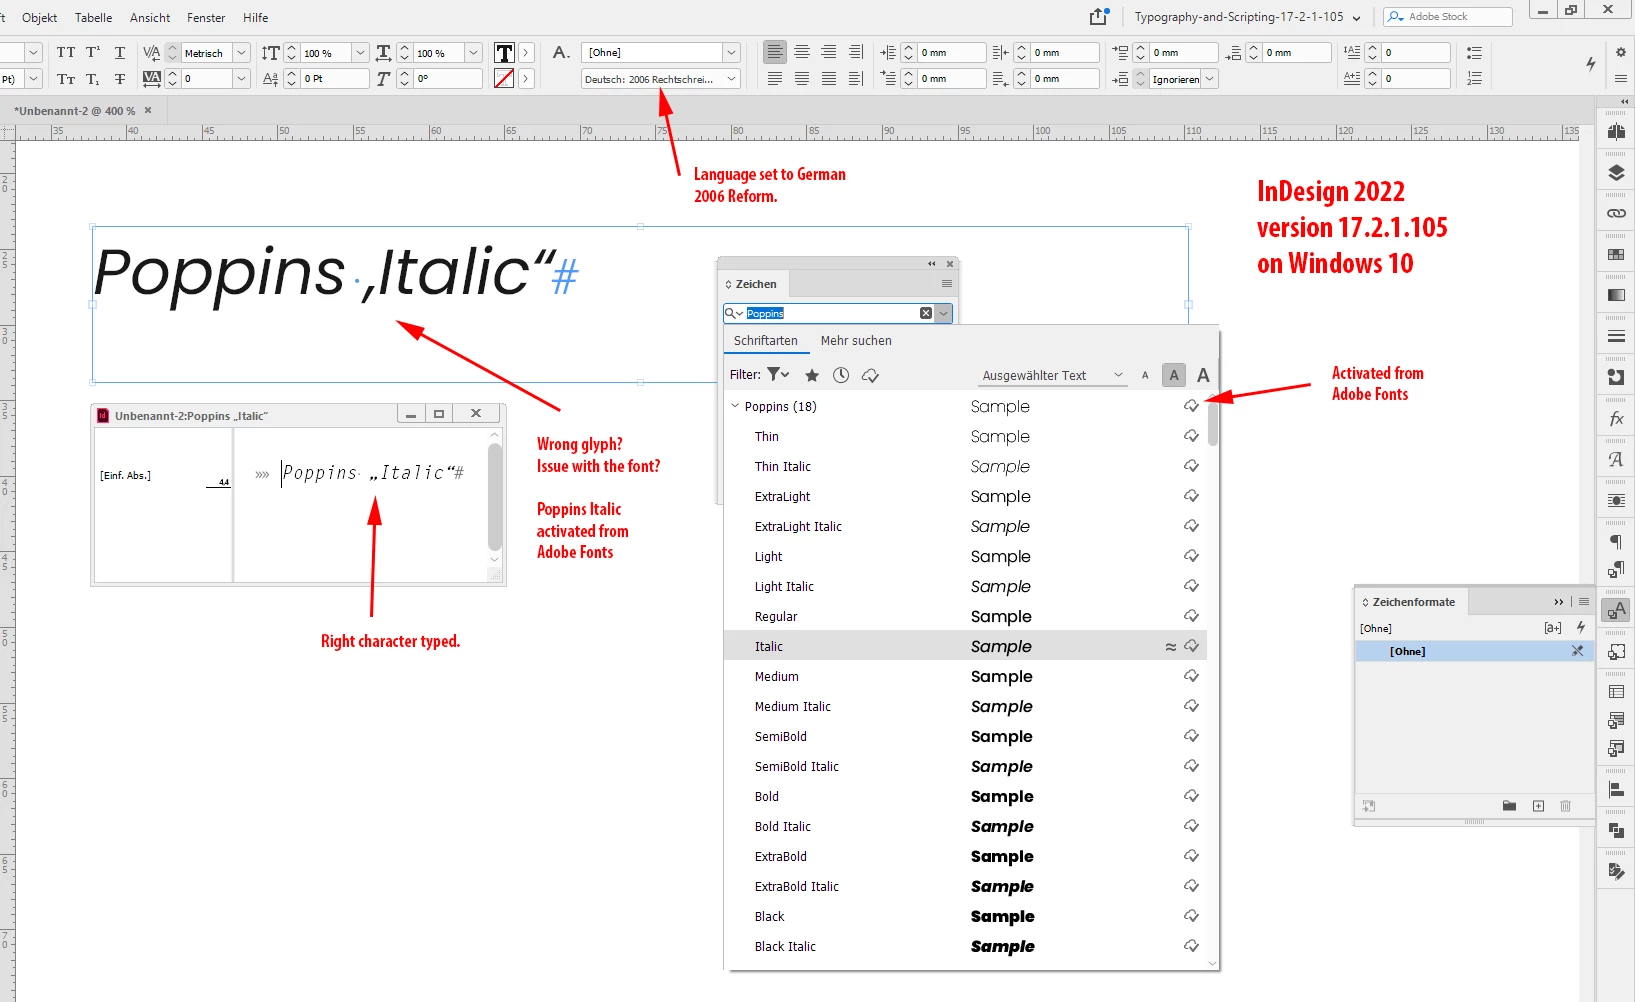
Task: Open the Hilfe menu
Action: pyautogui.click(x=255, y=17)
